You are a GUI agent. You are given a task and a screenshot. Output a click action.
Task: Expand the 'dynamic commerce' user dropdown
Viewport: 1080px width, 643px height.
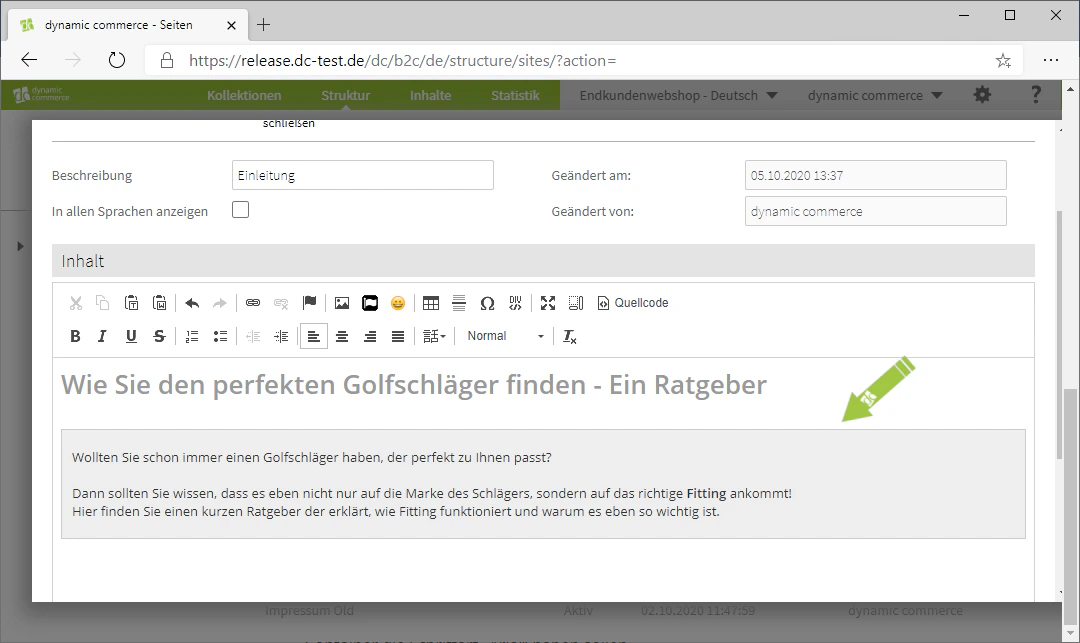[x=875, y=95]
